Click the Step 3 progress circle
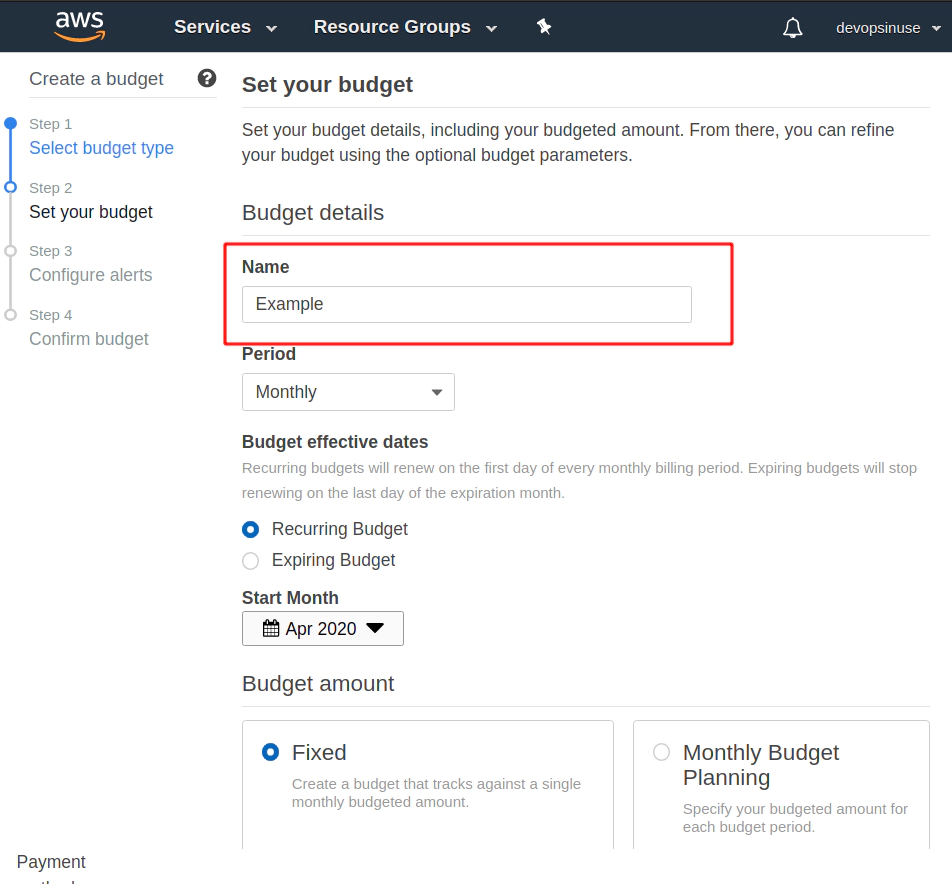Screen dimensions: 952x884 [10, 251]
